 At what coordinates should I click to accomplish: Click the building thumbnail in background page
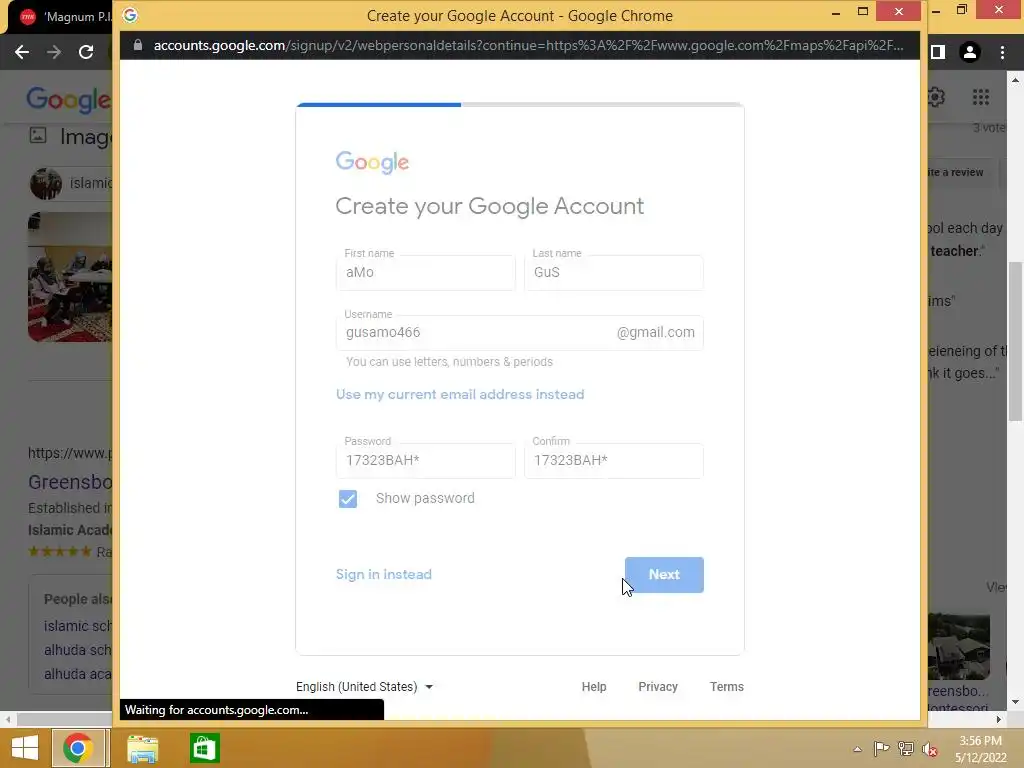(959, 647)
